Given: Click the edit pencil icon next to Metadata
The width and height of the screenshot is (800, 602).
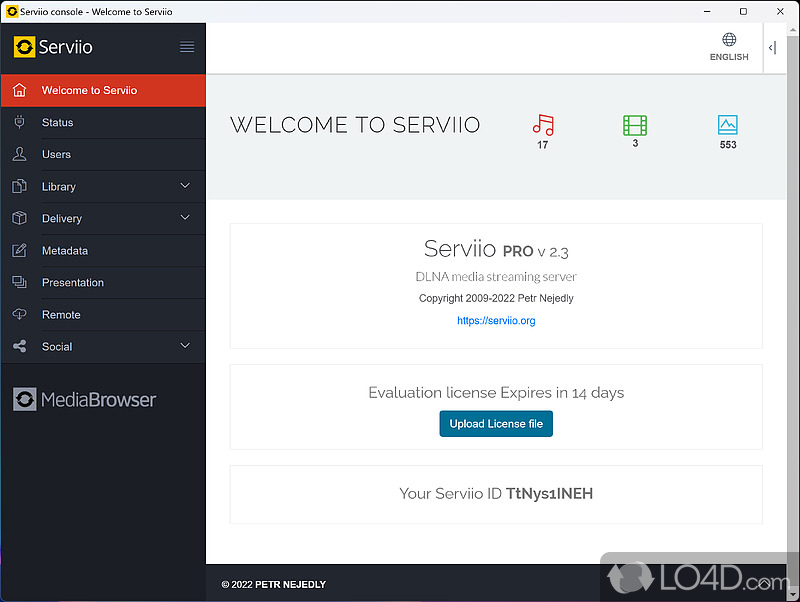Looking at the screenshot, I should point(19,250).
